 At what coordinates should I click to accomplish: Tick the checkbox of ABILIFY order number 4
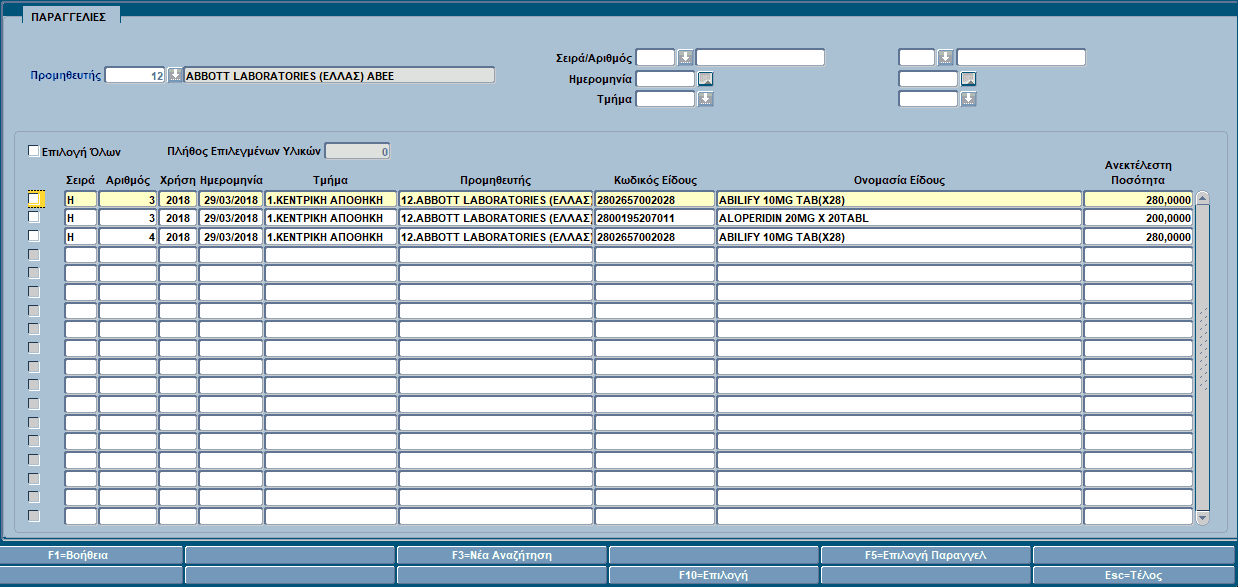[34, 236]
